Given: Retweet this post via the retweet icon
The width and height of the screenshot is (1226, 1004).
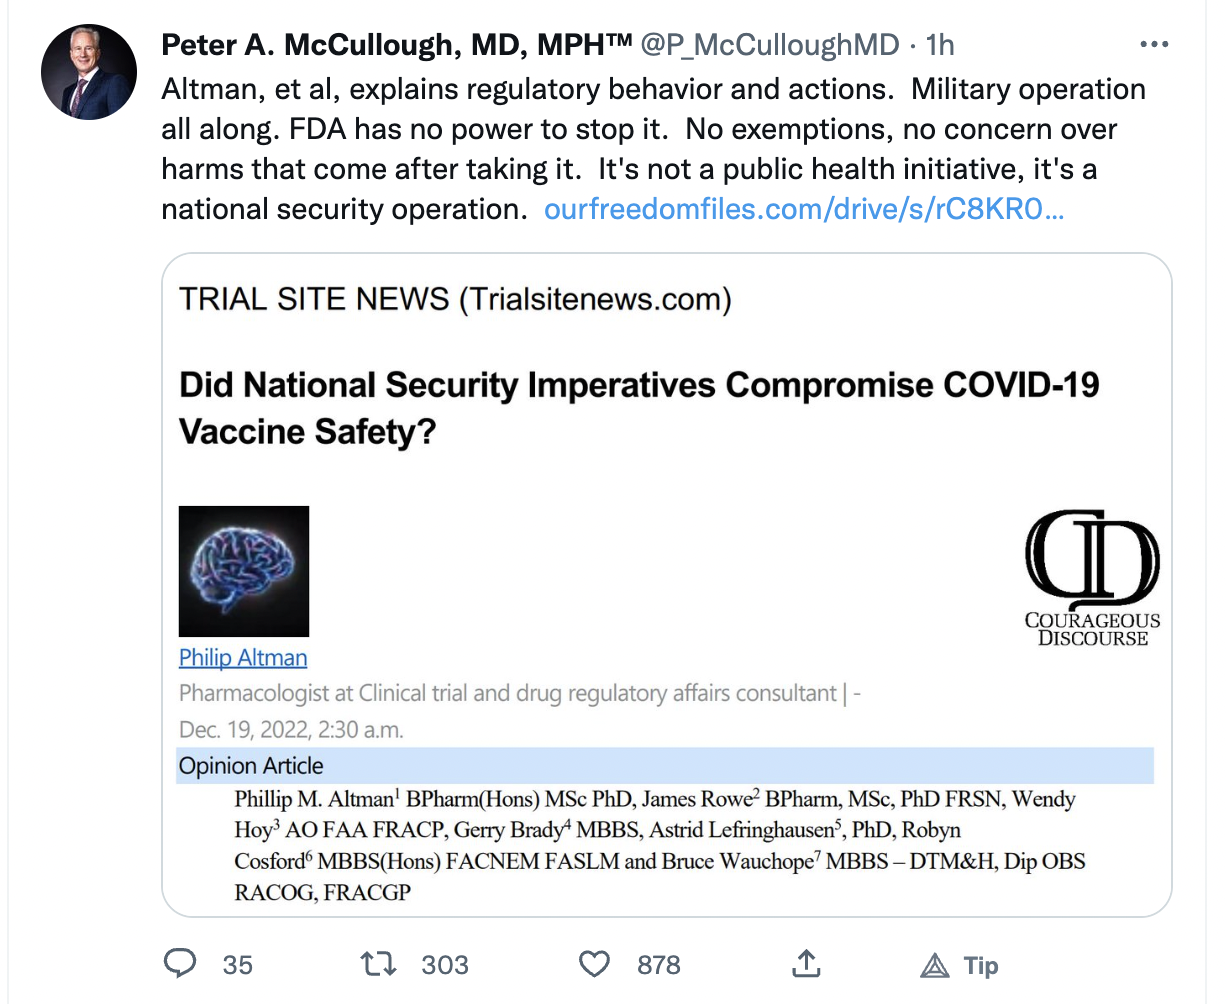Looking at the screenshot, I should (x=379, y=964).
